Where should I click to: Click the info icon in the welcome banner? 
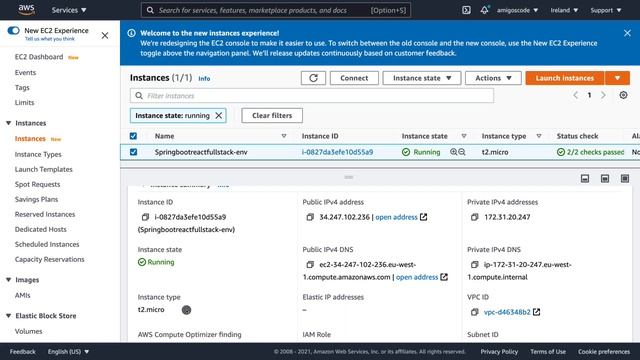click(131, 33)
